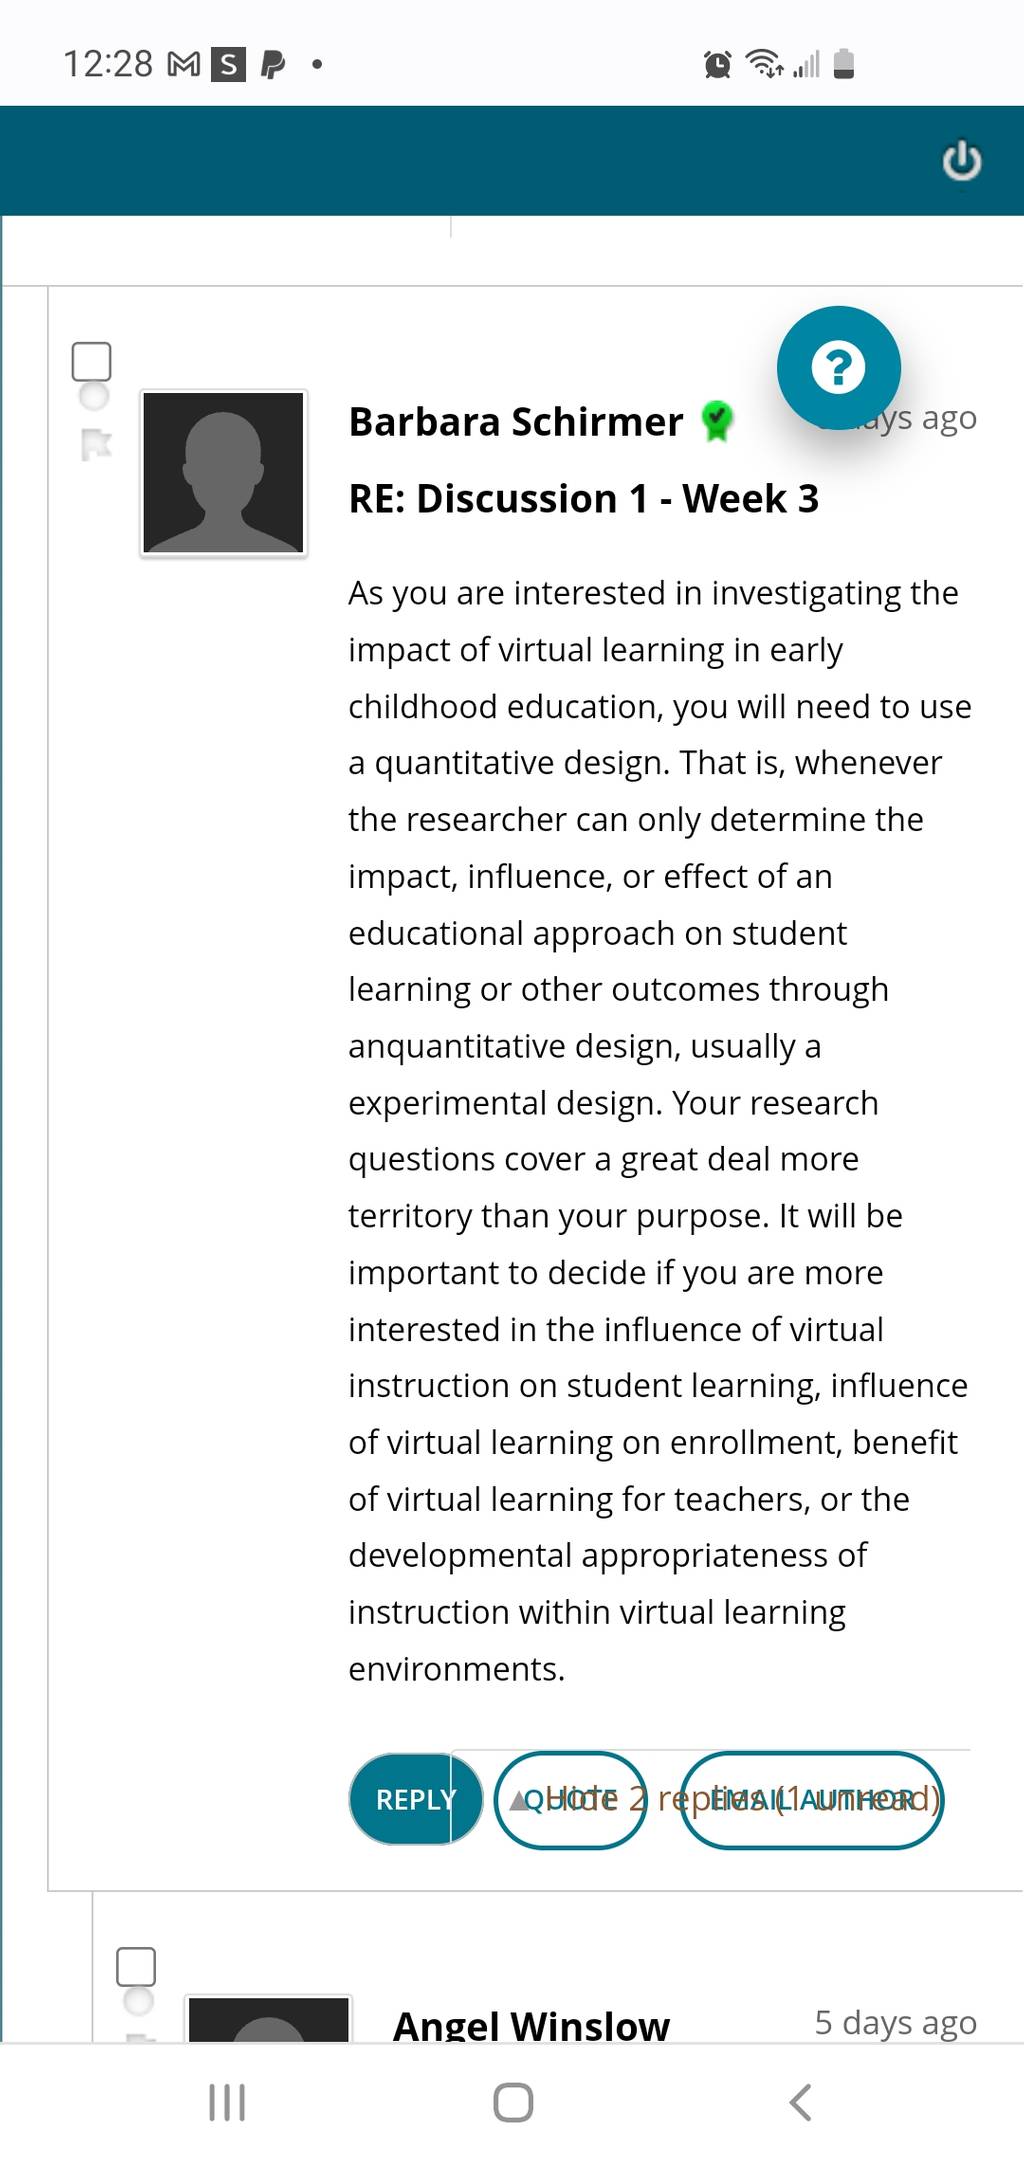Click the green badge beside Barbara Schirmer
This screenshot has height=2162, width=1024.
pyautogui.click(x=716, y=421)
